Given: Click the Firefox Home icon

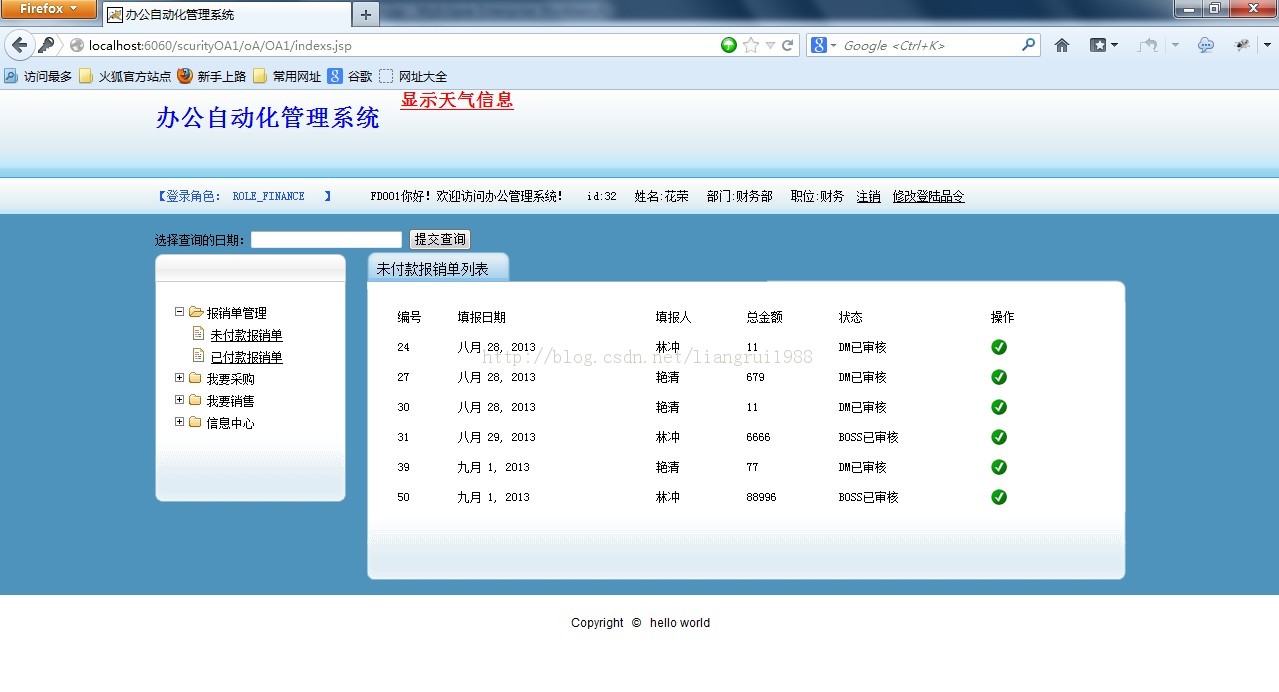Looking at the screenshot, I should (x=1061, y=45).
